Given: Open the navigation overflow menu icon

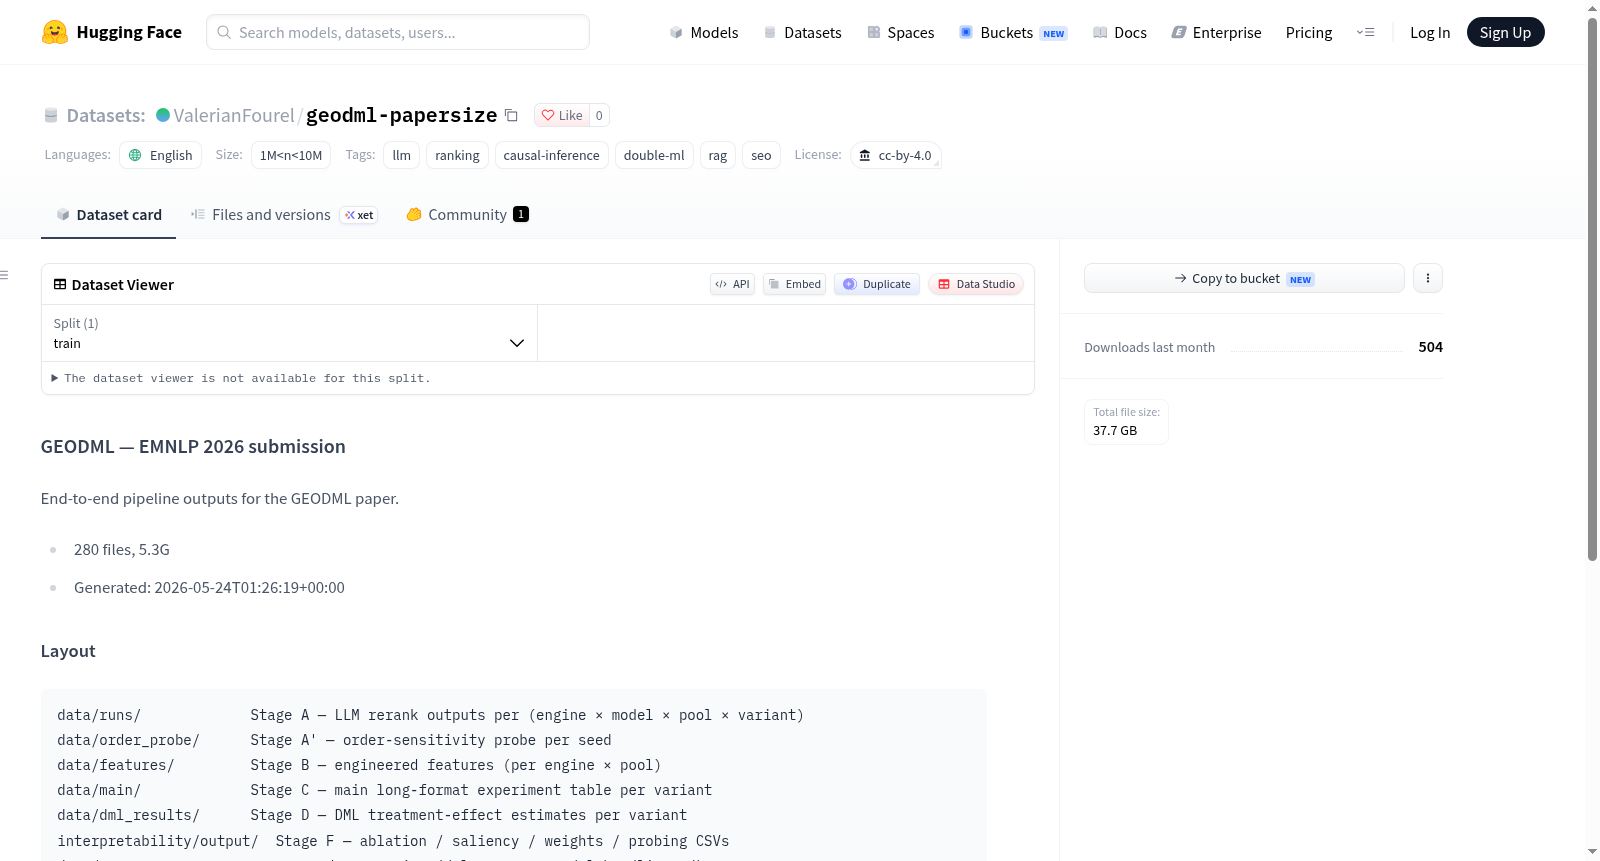Looking at the screenshot, I should point(1365,32).
